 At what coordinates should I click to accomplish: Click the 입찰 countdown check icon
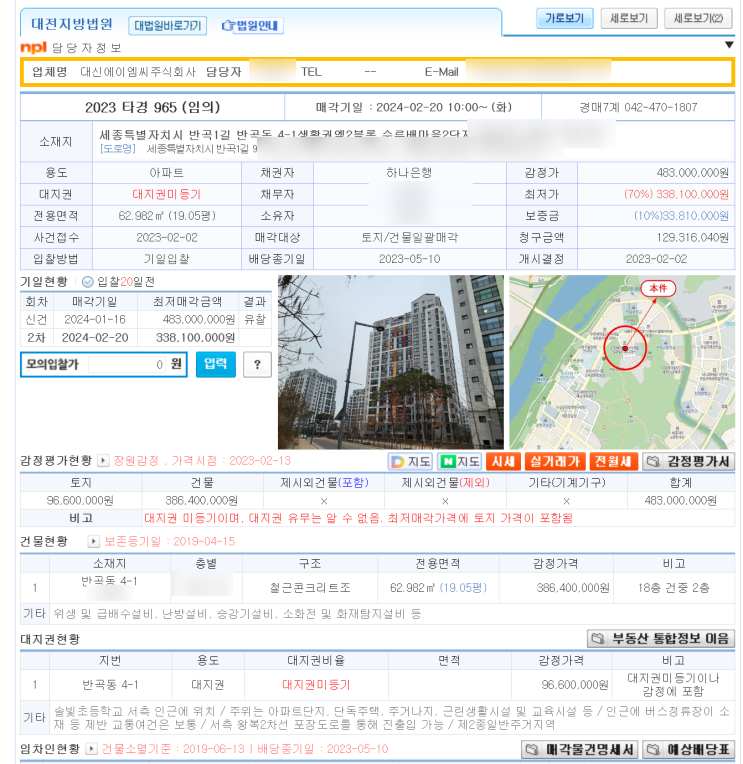pos(88,282)
